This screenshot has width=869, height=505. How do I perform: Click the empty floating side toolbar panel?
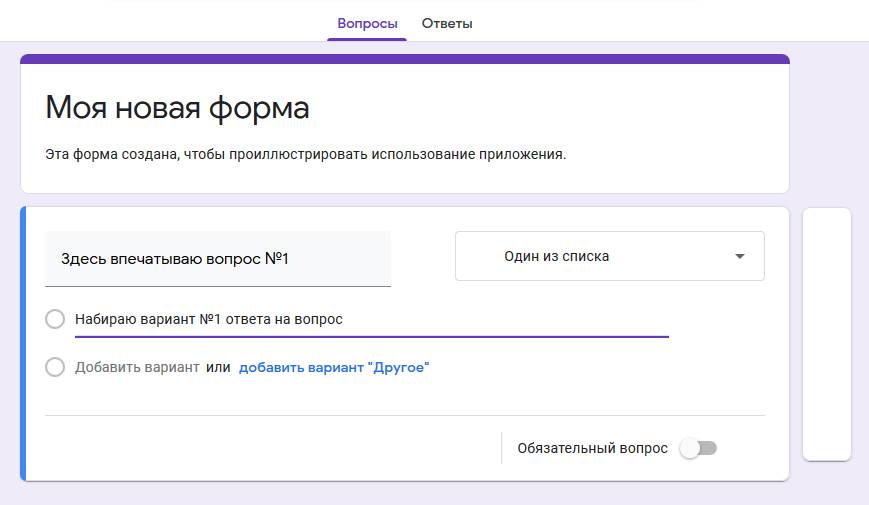click(827, 333)
